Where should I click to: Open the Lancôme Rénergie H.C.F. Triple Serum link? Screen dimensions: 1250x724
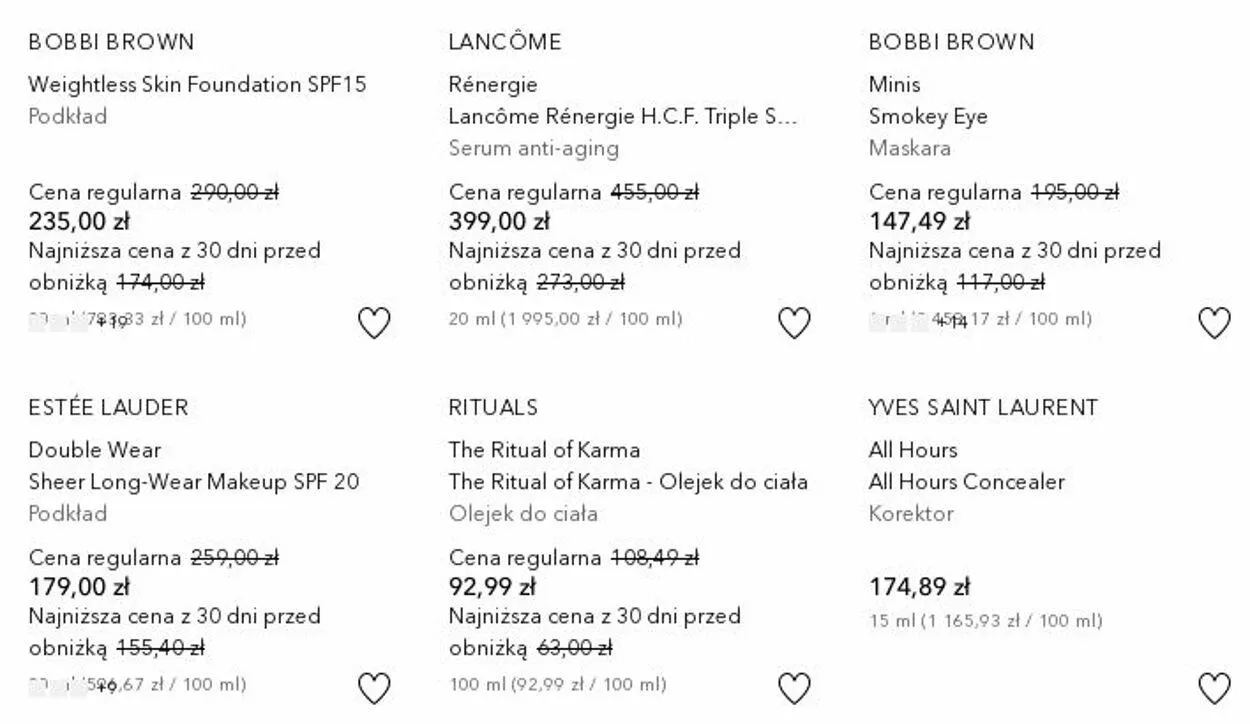tap(623, 116)
